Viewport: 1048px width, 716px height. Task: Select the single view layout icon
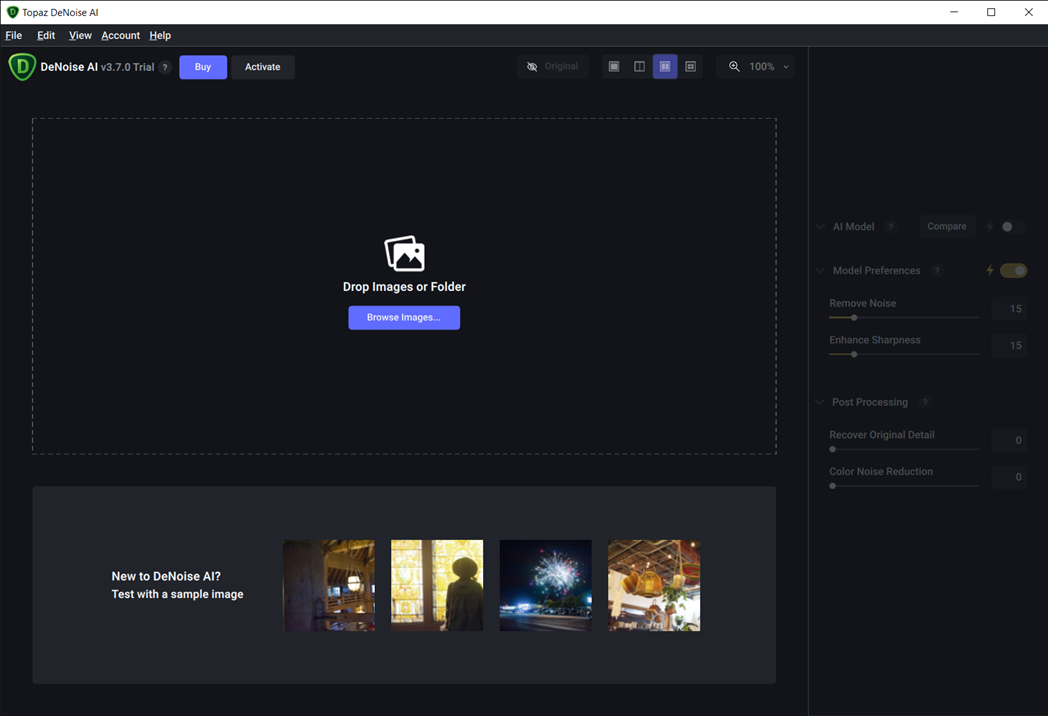[614, 67]
